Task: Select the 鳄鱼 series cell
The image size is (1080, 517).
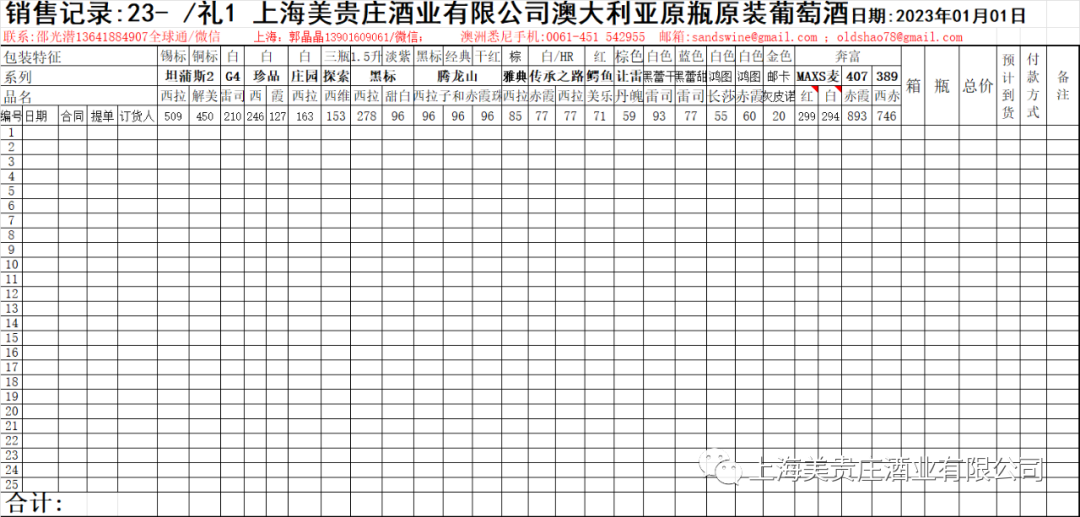Action: point(599,76)
